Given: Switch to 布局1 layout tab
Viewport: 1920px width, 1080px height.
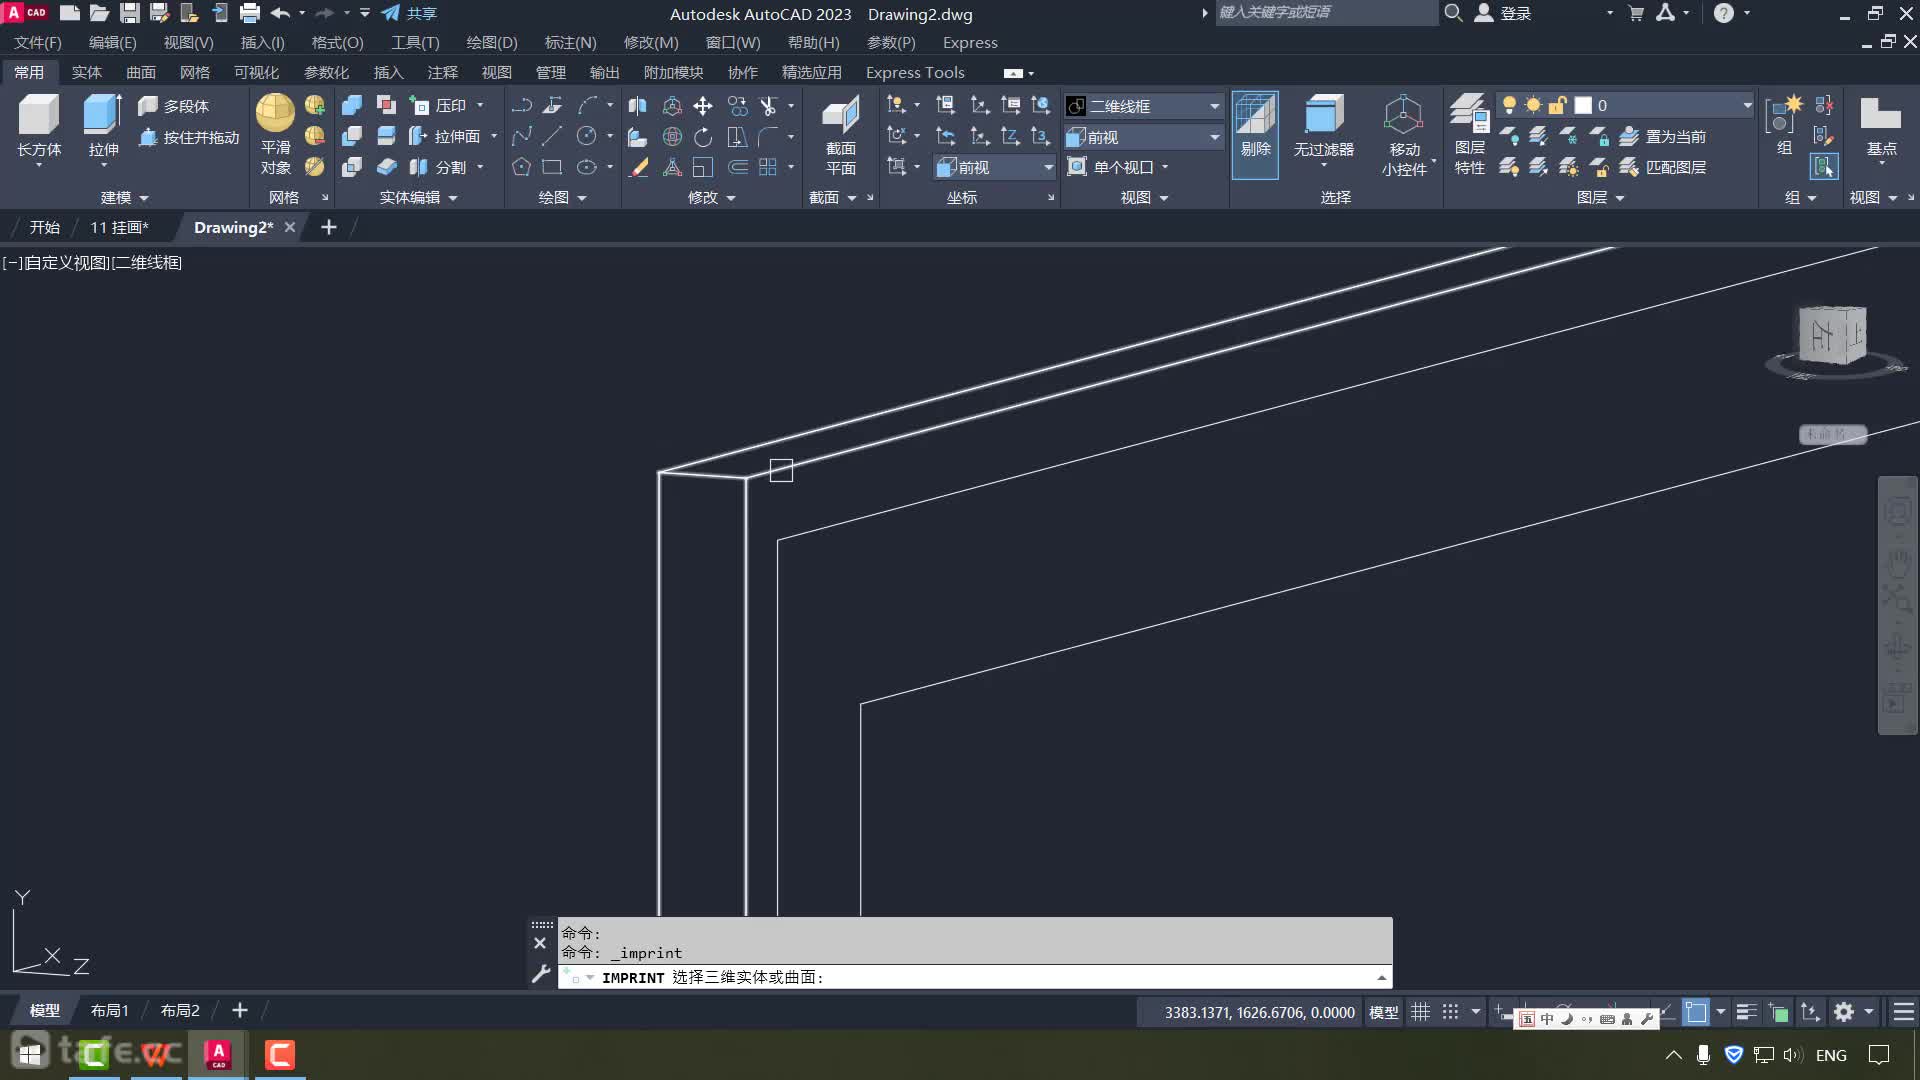Looking at the screenshot, I should 110,1011.
